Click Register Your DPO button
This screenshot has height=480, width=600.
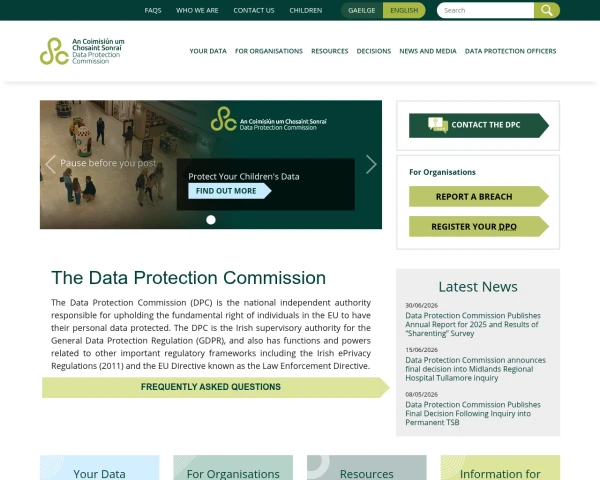click(x=479, y=227)
